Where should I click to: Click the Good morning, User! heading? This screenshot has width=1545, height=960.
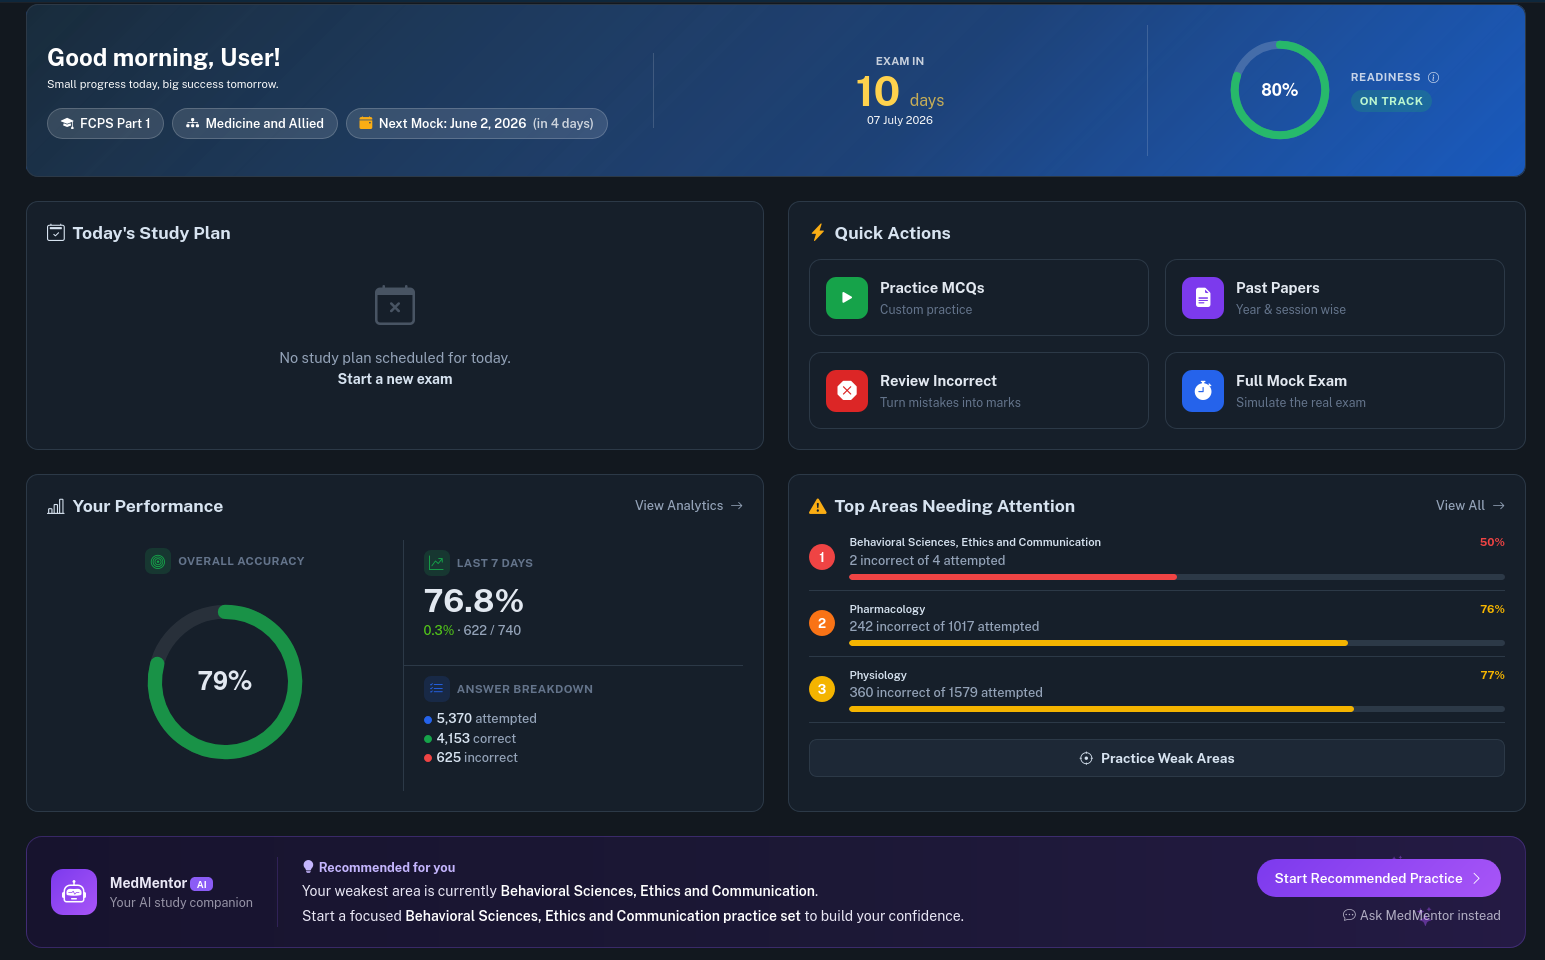164,58
